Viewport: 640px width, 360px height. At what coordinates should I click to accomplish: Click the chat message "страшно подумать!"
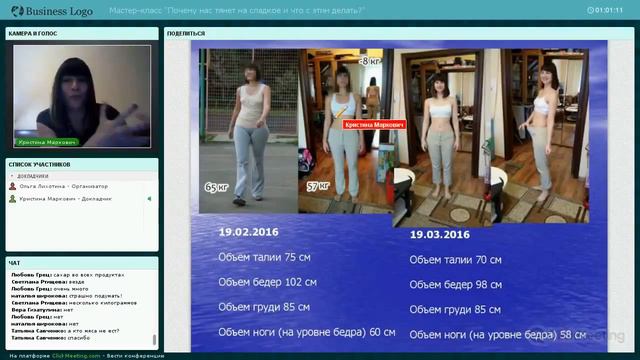pos(96,296)
